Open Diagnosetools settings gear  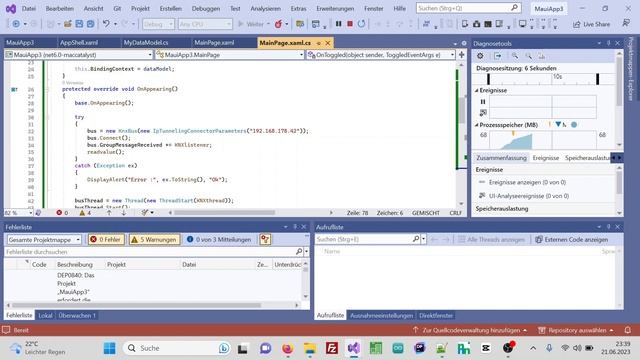480,56
